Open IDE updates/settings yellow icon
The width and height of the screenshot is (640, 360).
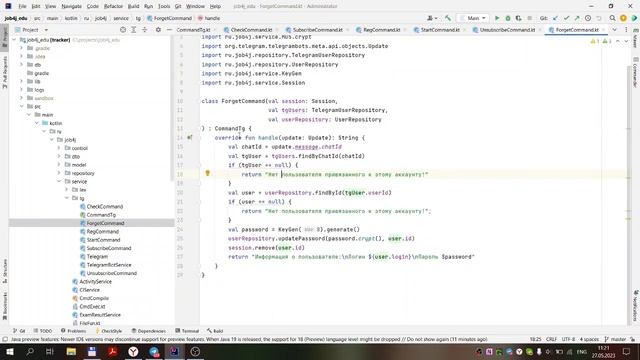coord(623,18)
